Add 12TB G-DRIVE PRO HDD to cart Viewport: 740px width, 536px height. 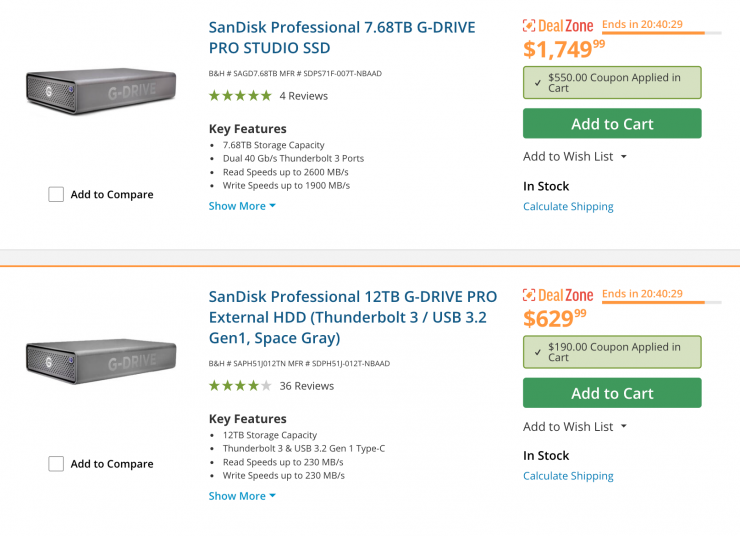point(612,393)
